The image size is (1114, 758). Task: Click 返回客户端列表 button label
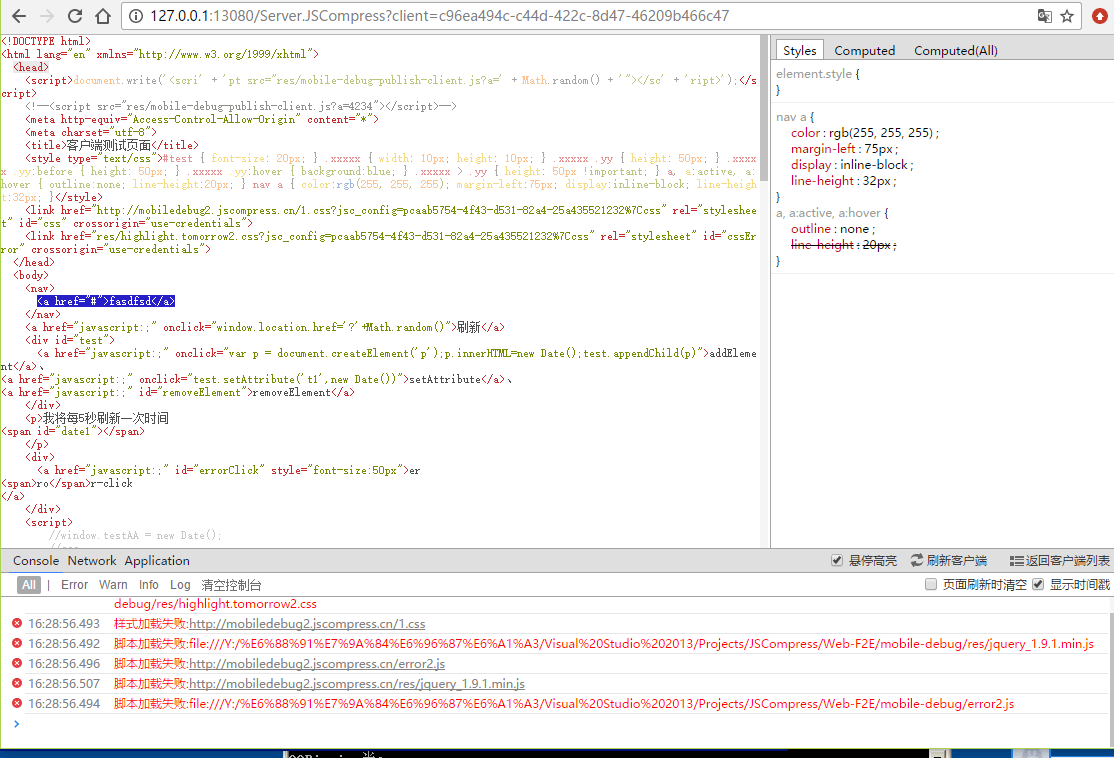coord(1067,561)
